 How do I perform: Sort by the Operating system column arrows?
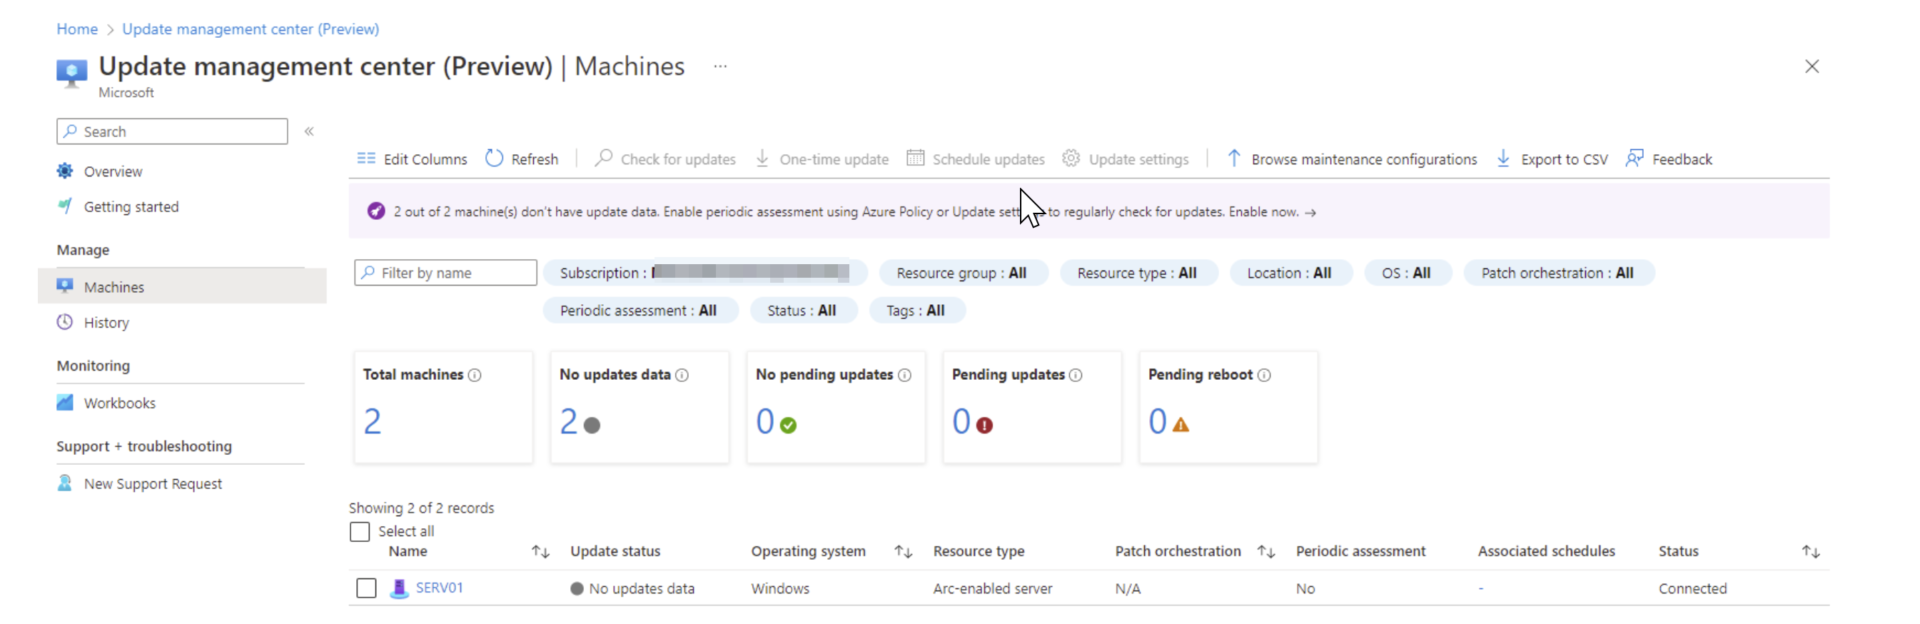(x=903, y=552)
